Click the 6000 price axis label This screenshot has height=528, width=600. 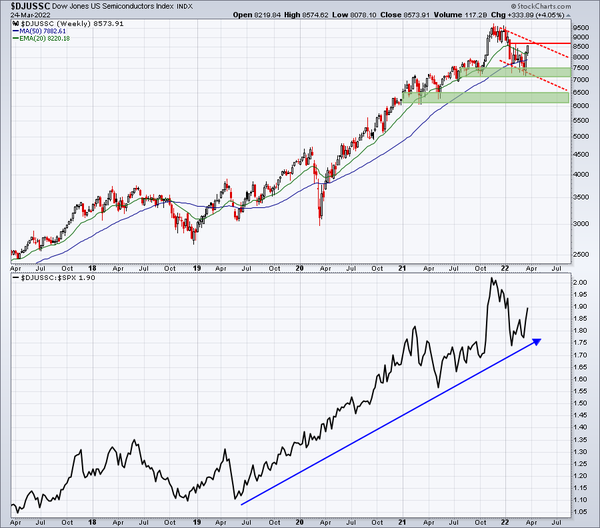(x=580, y=106)
